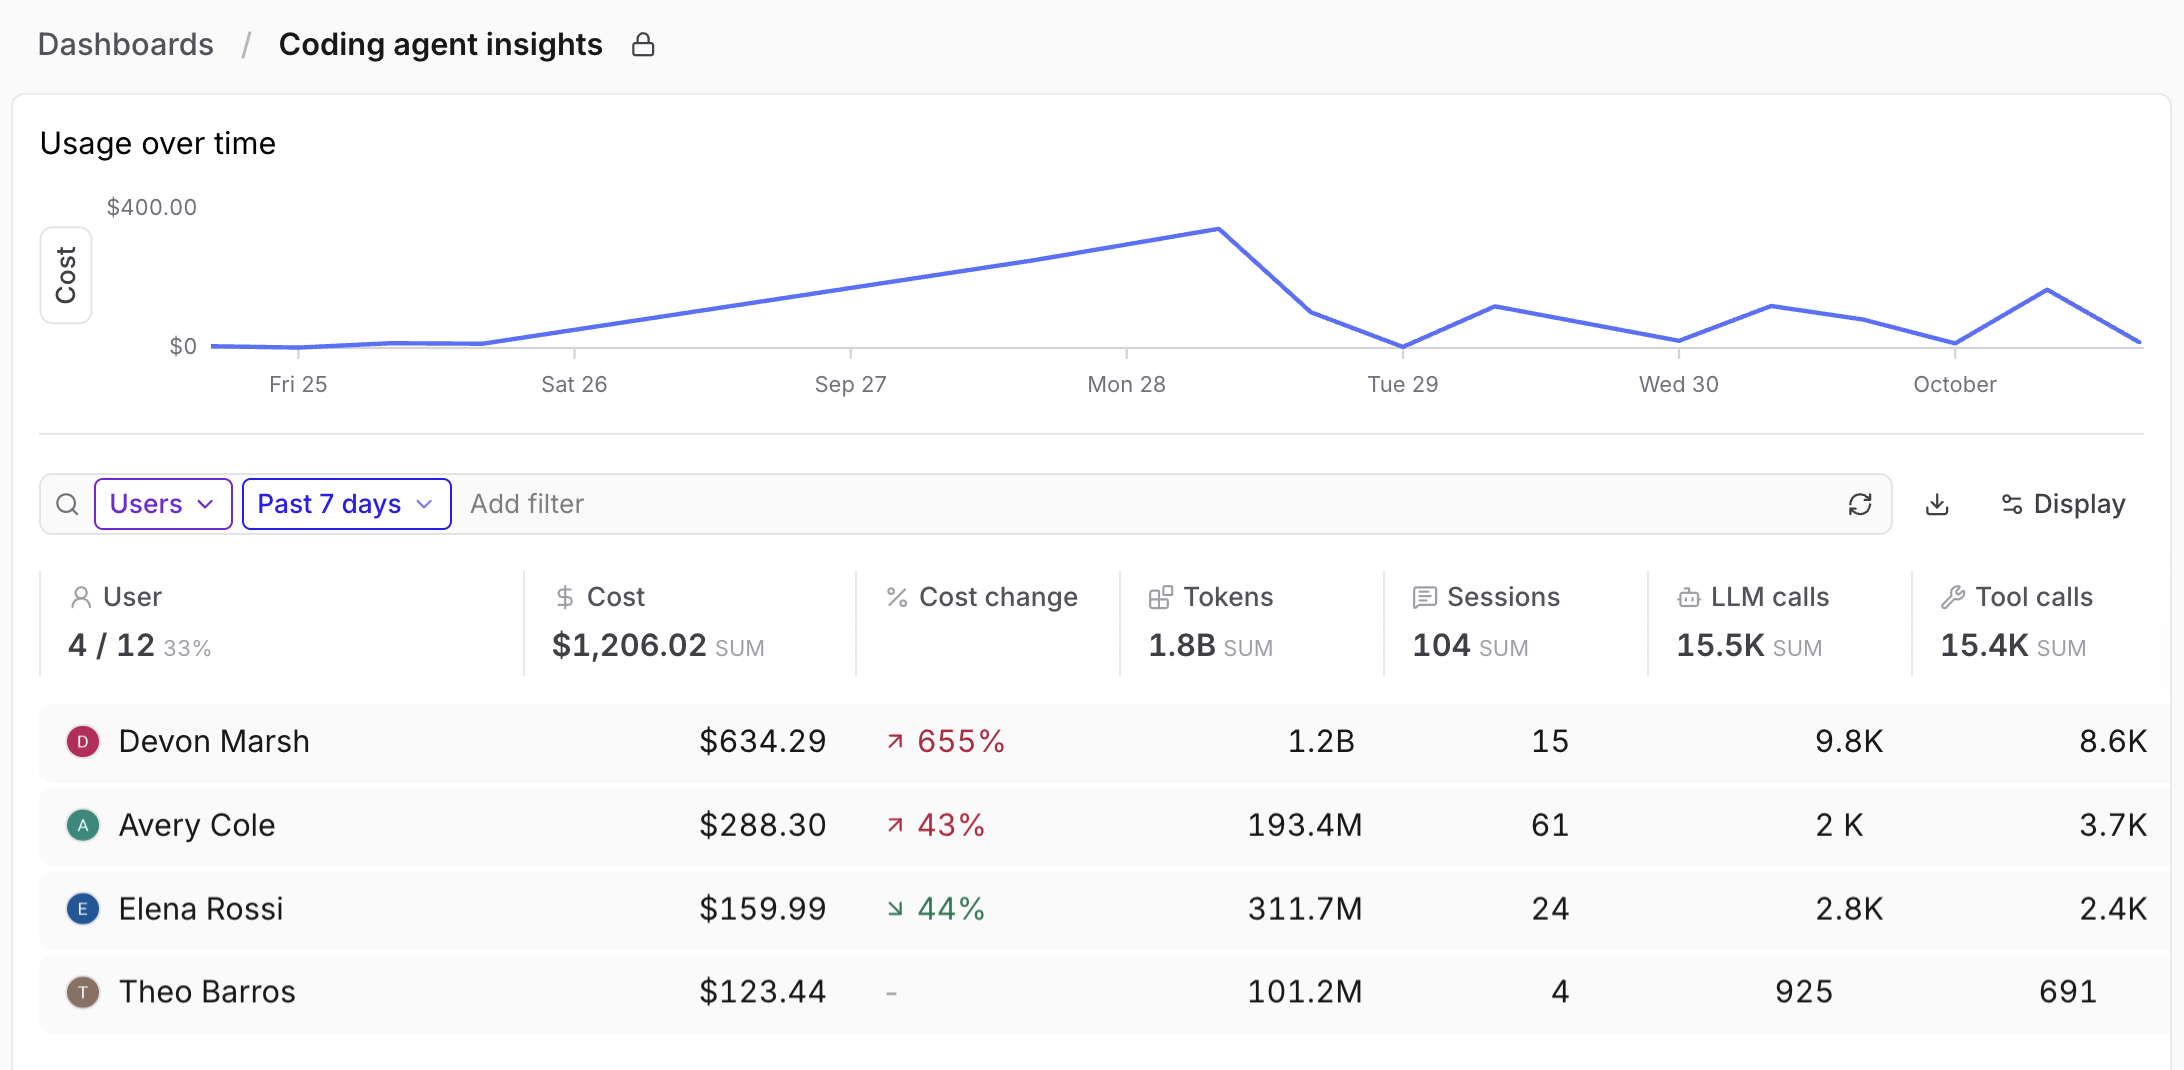Click the $634.29 cost cell
Viewport: 2184px width, 1070px height.
[x=763, y=741]
